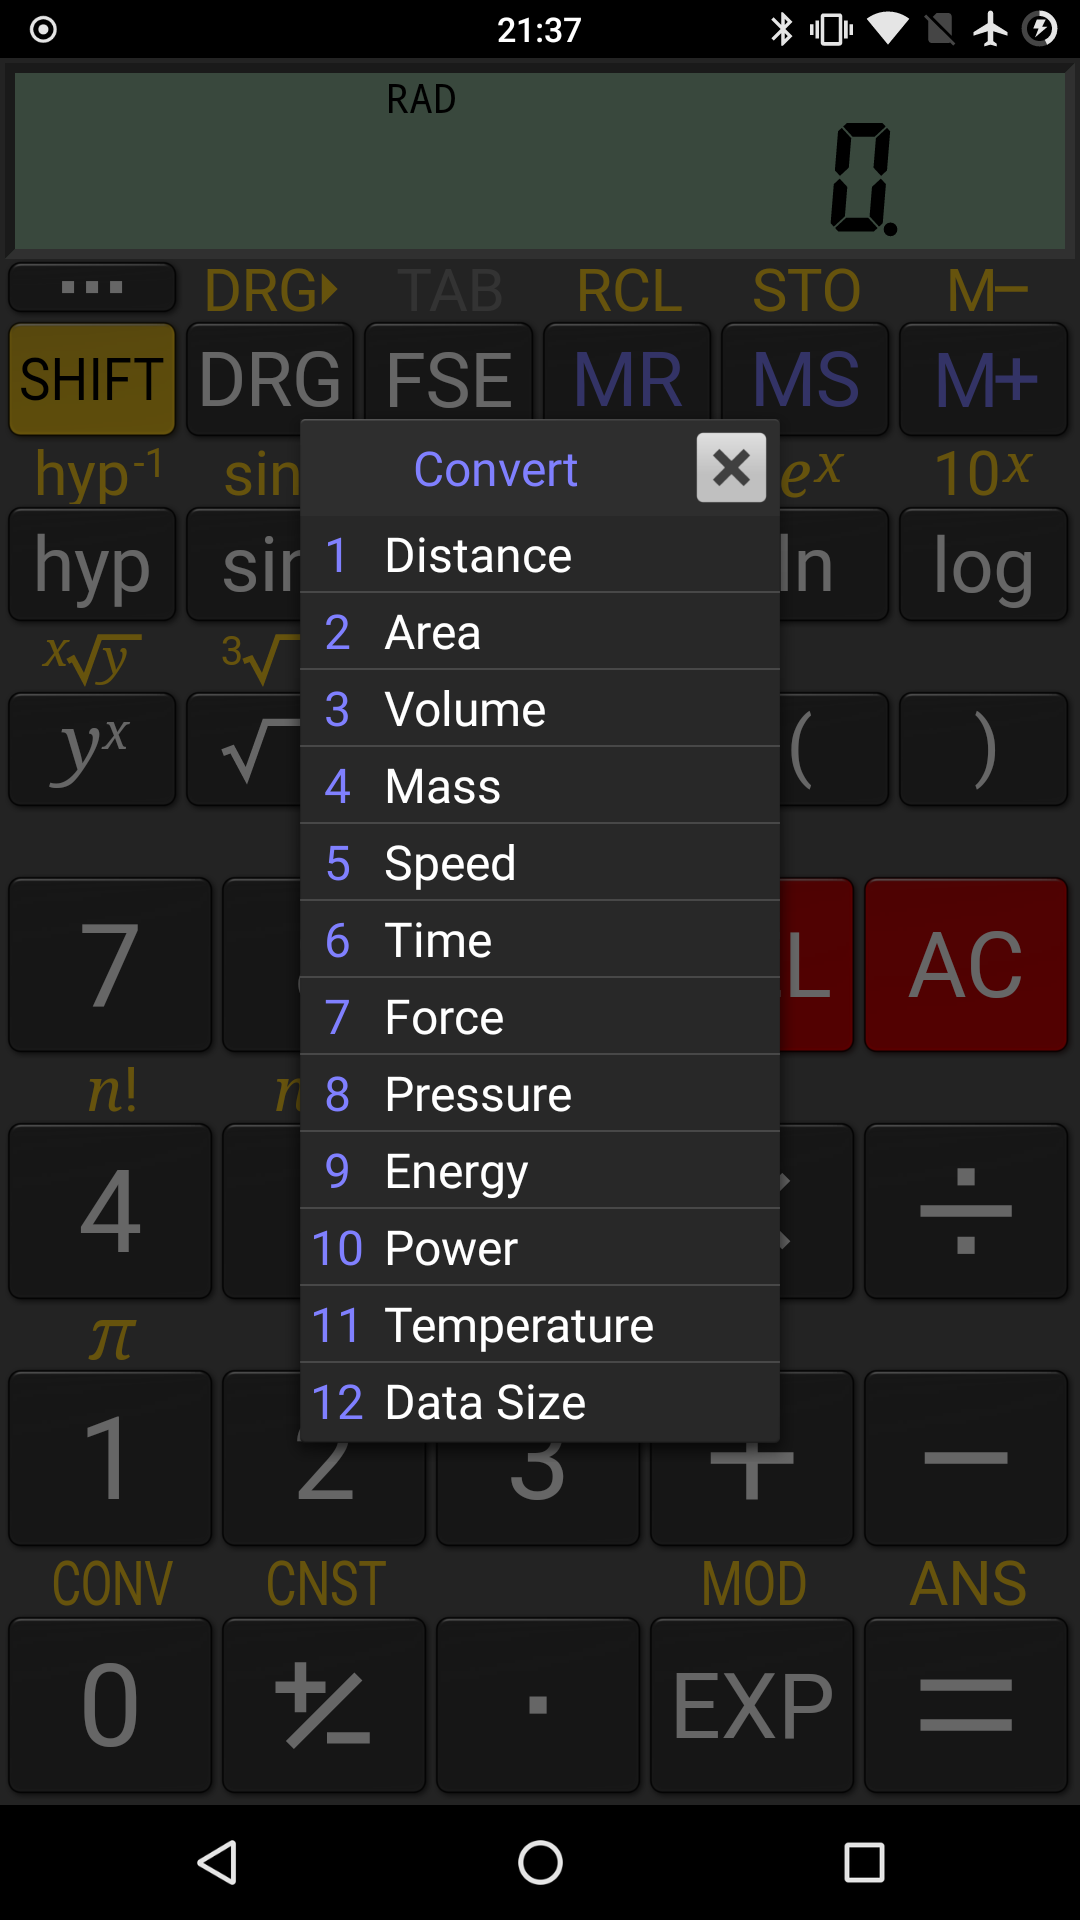Select Pressure from the list
The image size is (1080, 1920).
point(540,1094)
